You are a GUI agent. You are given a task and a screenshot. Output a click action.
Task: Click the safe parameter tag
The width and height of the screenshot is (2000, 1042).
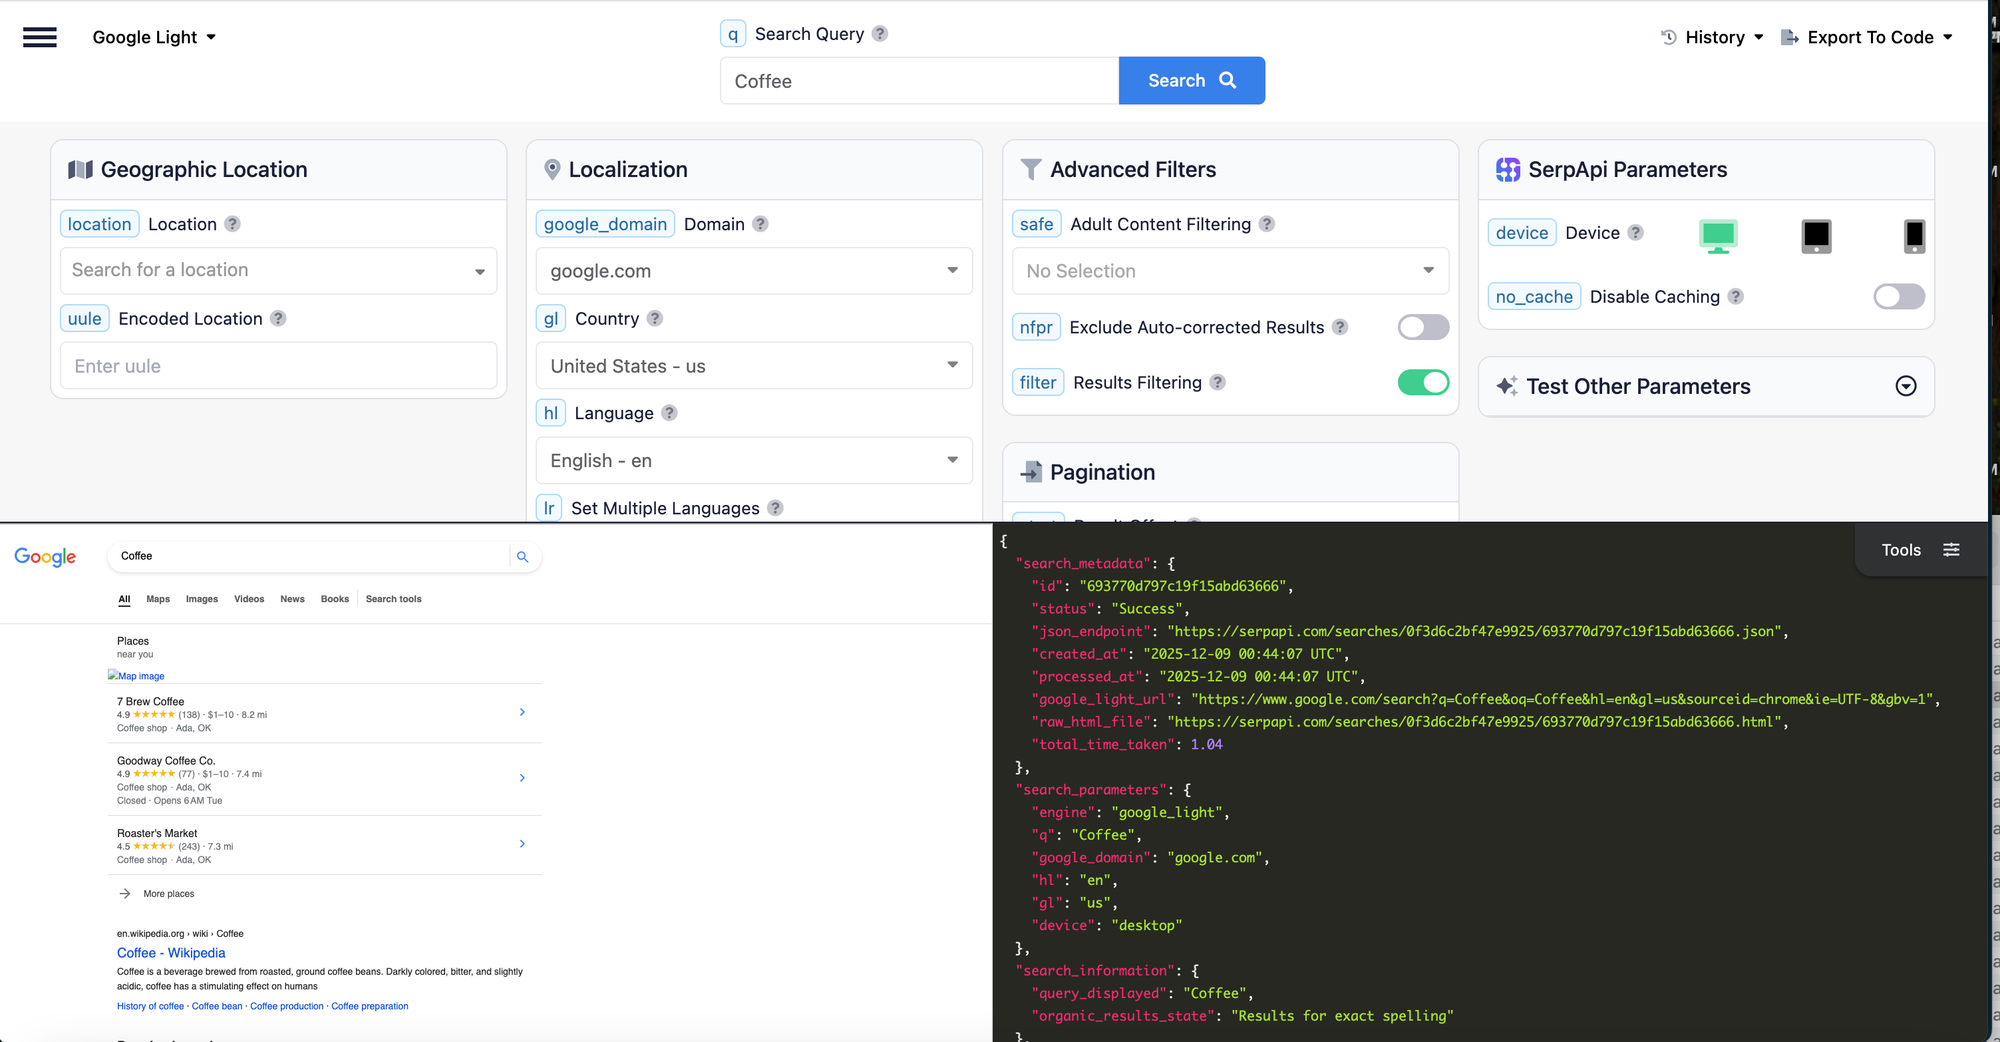point(1037,224)
